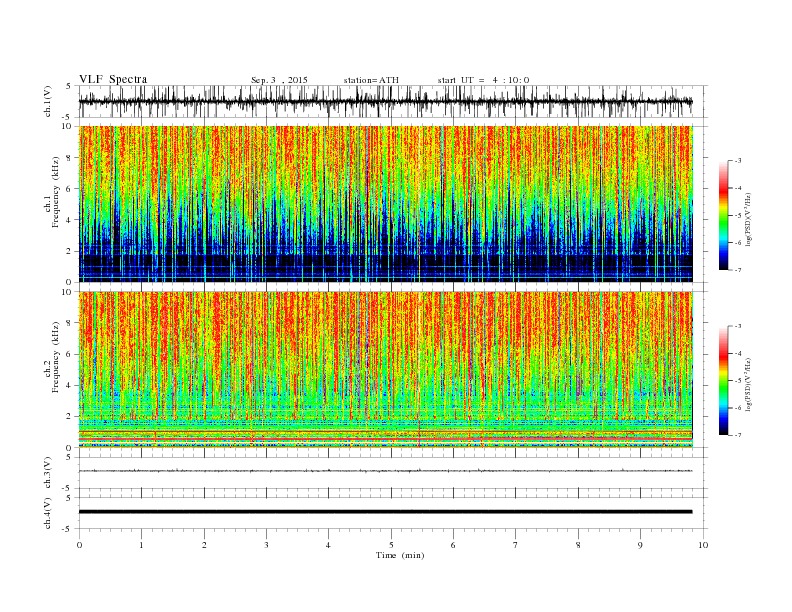Click time-axis tick label "4"
This screenshot has width=792, height=612.
[x=328, y=545]
